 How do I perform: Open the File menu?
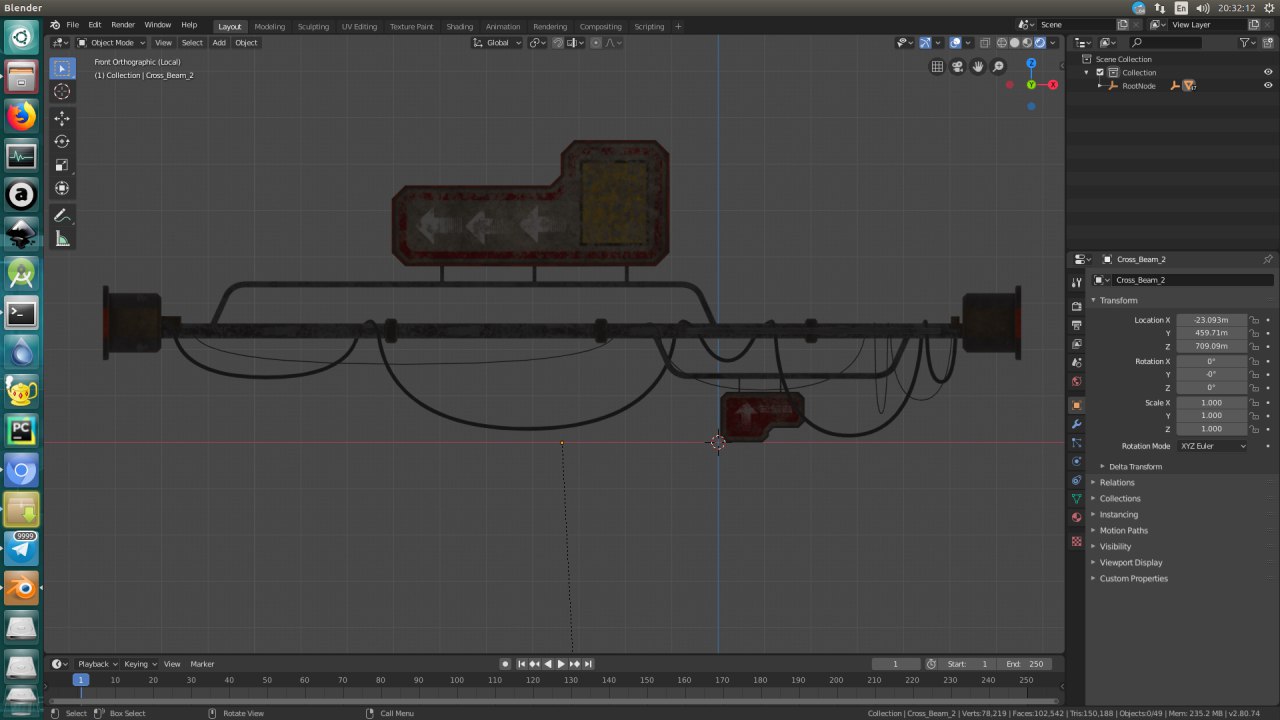72,25
